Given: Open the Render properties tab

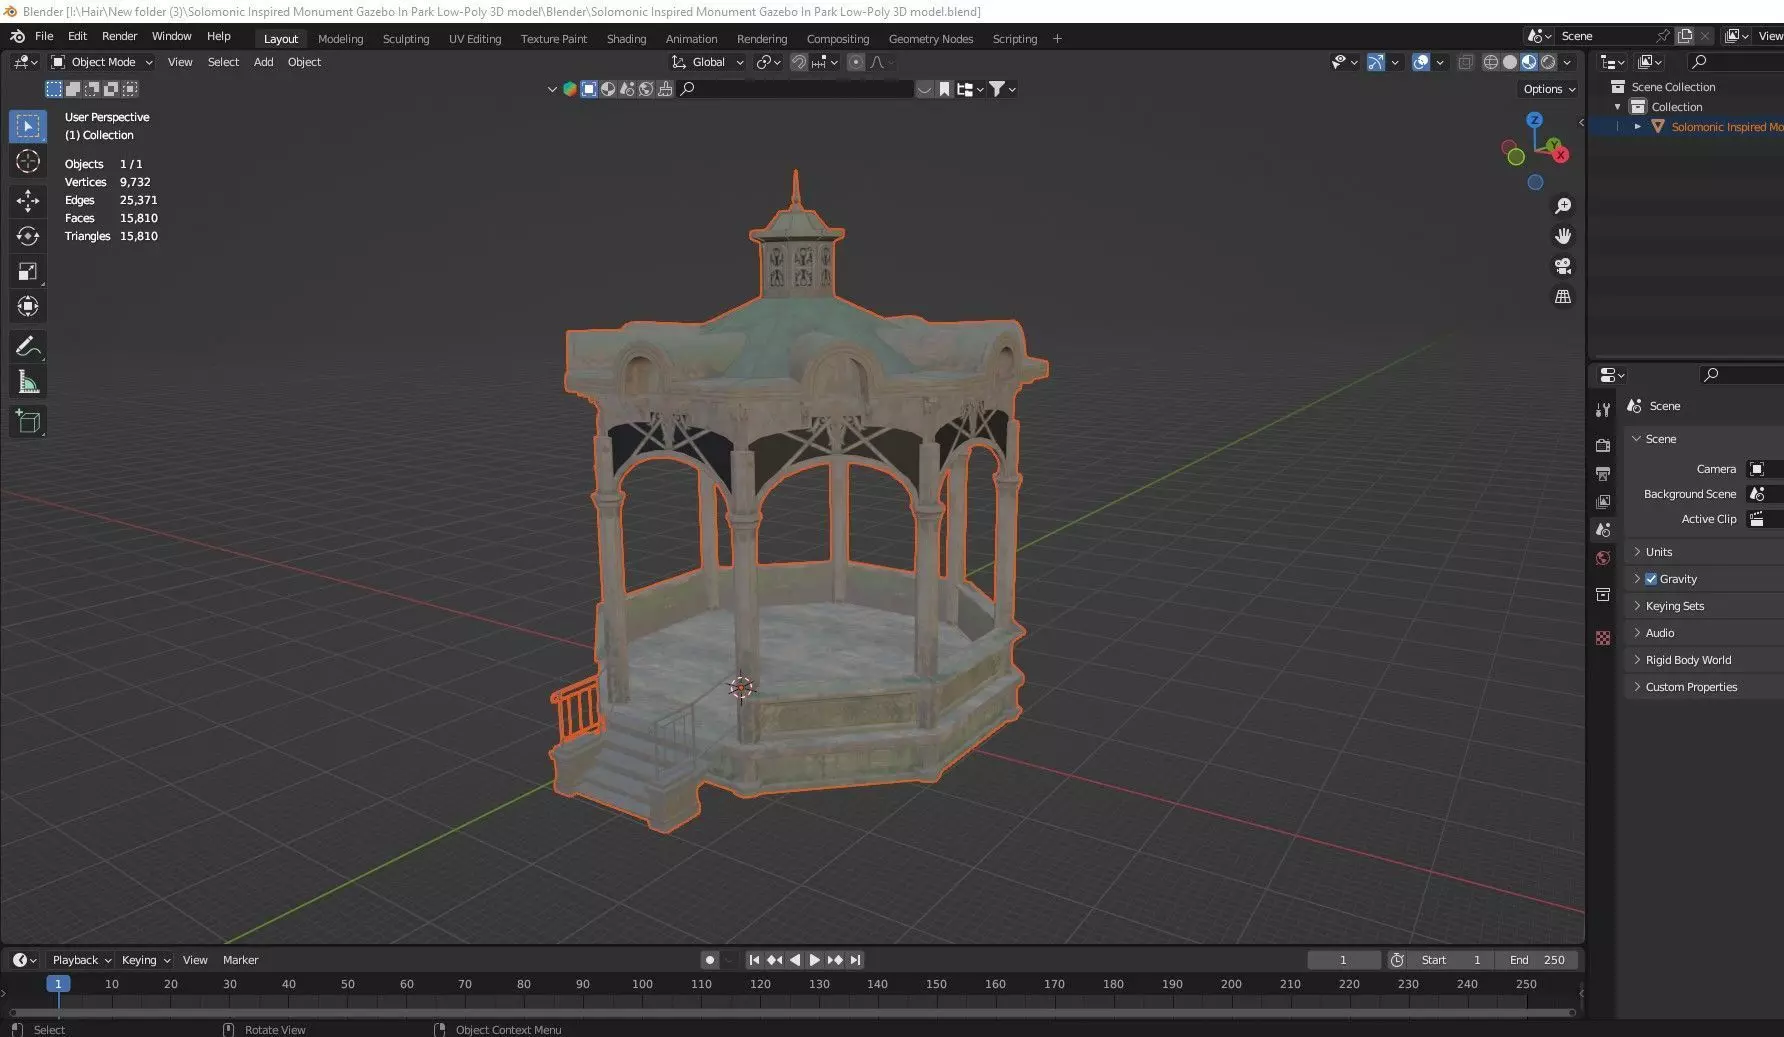Looking at the screenshot, I should 1603,445.
